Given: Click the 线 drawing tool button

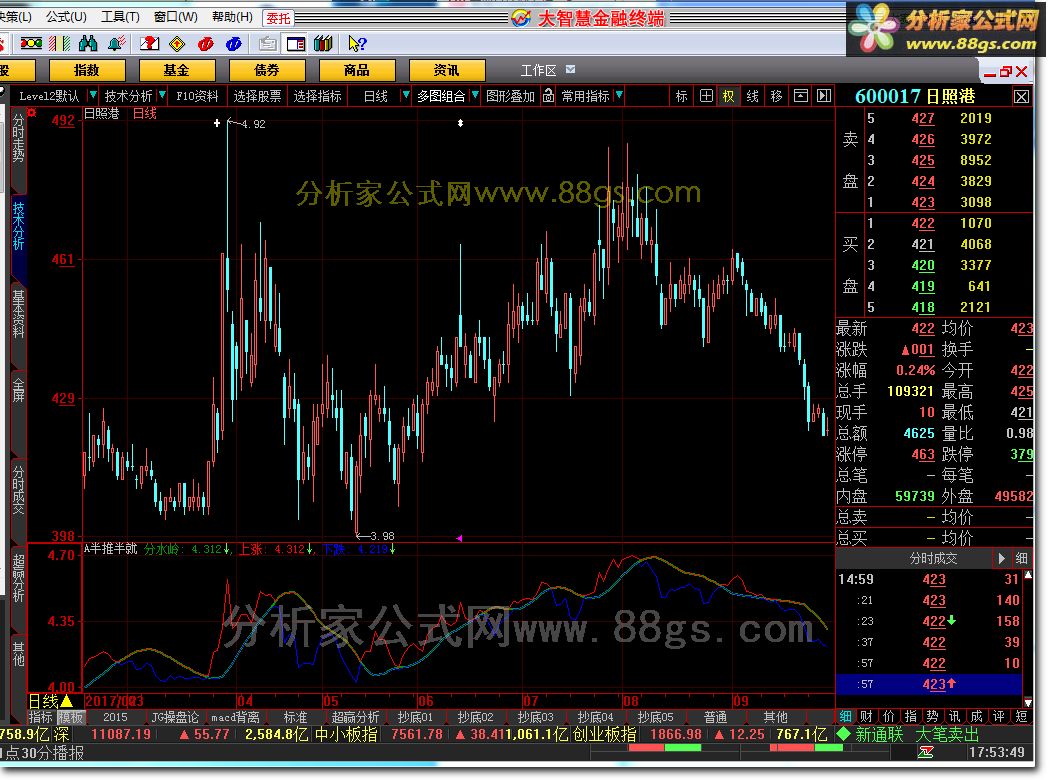Looking at the screenshot, I should pyautogui.click(x=753, y=96).
